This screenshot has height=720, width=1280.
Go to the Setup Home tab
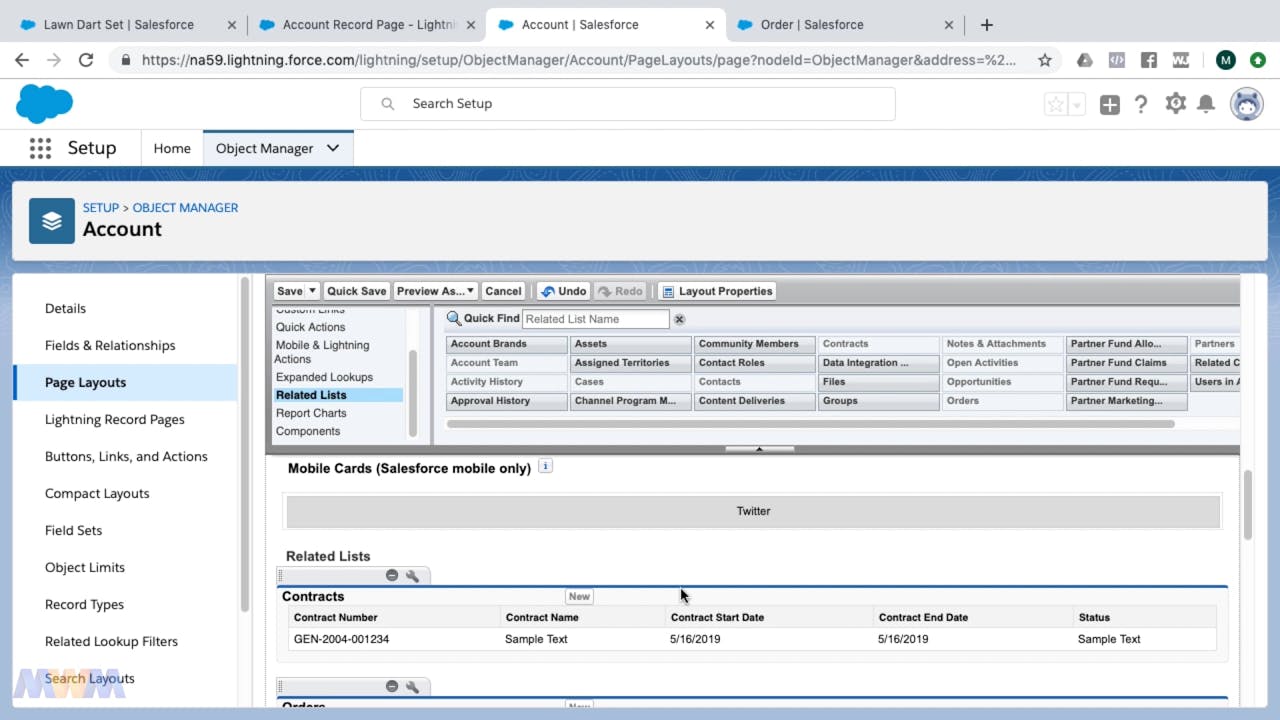(172, 148)
